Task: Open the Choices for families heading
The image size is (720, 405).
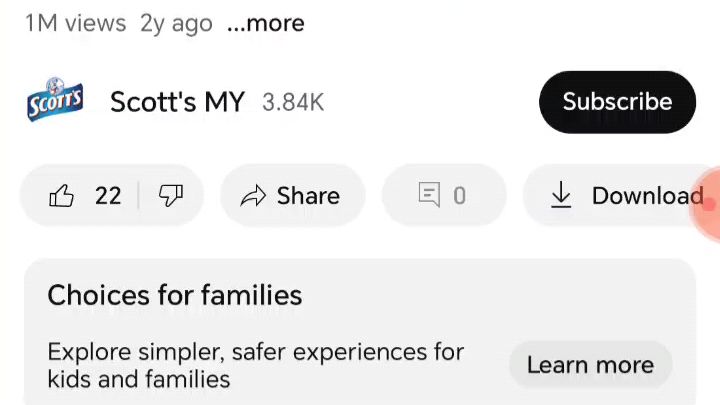Action: [x=174, y=295]
